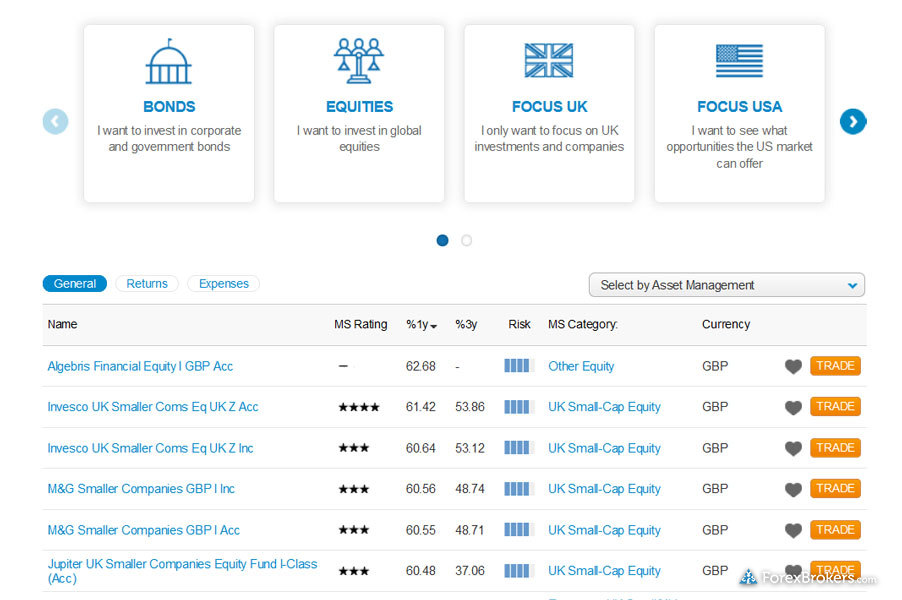Viewport: 902px width, 600px height.
Task: Click the 60.64 one-year return value
Action: [x=421, y=448]
